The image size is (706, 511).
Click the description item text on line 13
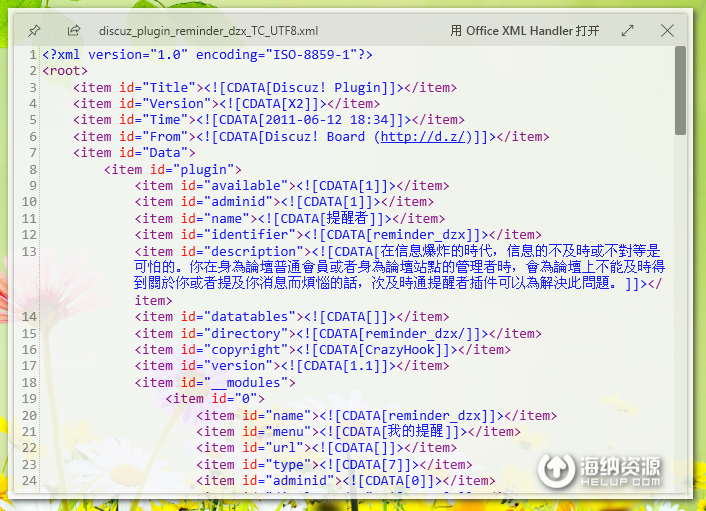pyautogui.click(x=399, y=276)
